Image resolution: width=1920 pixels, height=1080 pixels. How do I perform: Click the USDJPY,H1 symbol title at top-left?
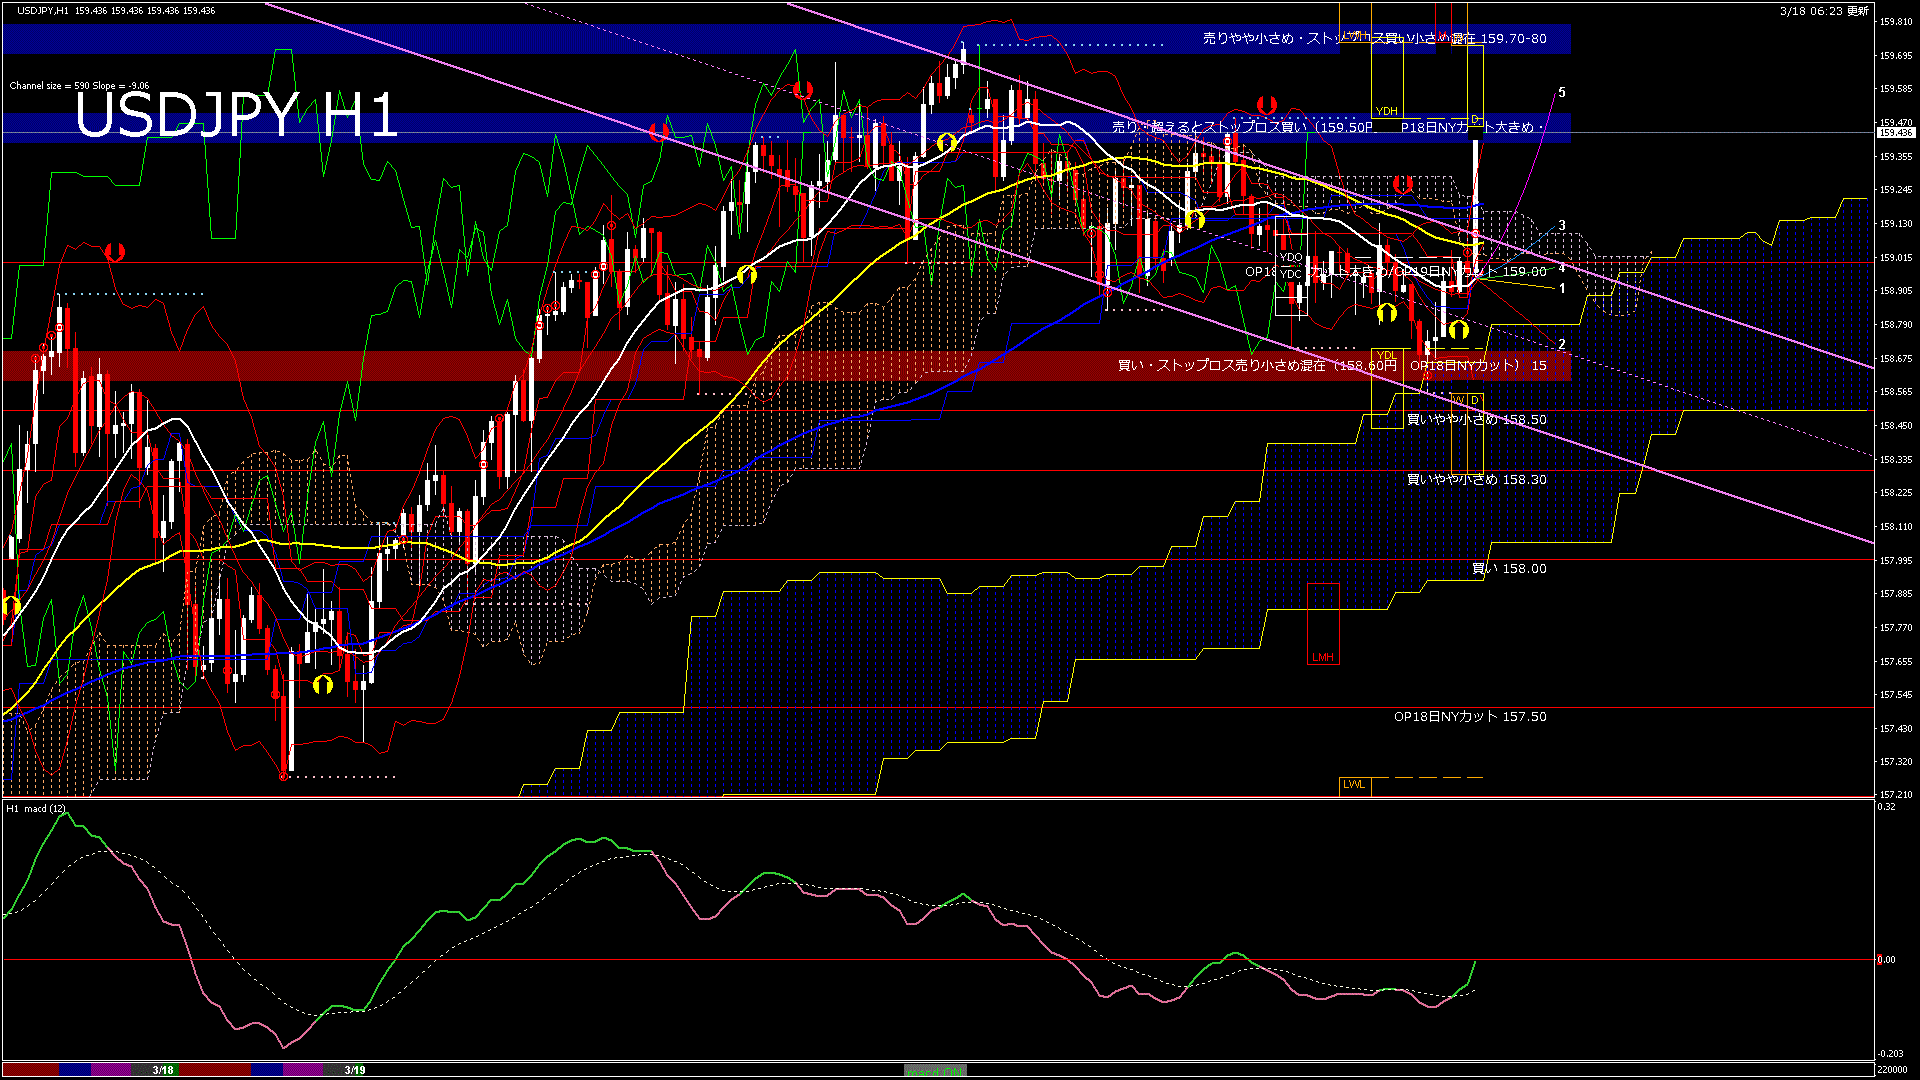point(44,10)
